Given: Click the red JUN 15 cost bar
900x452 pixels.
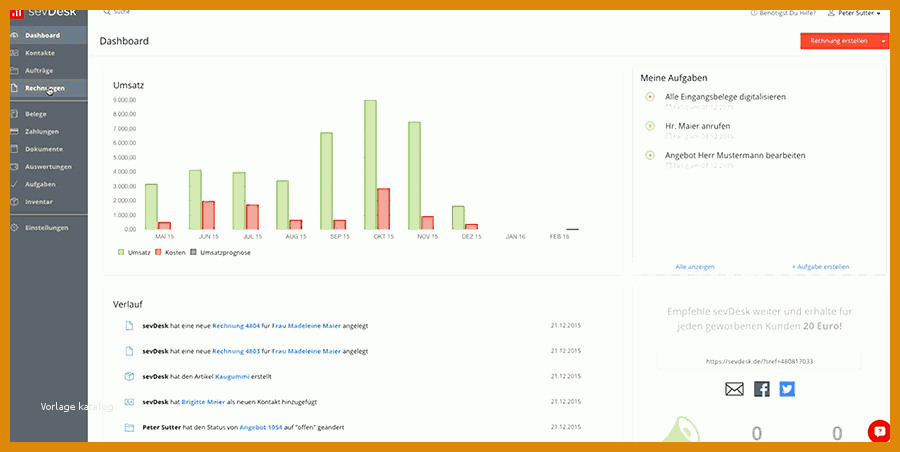Looking at the screenshot, I should click(208, 215).
